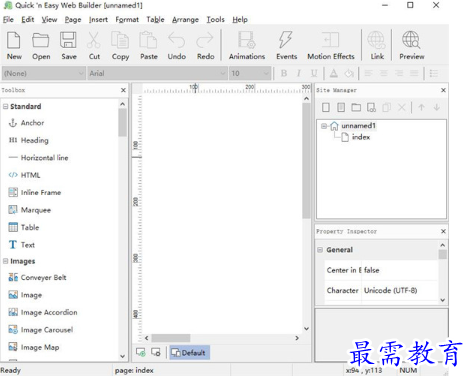Click the Cut scissors icon
Screen dimensions: 471x385
94,46
